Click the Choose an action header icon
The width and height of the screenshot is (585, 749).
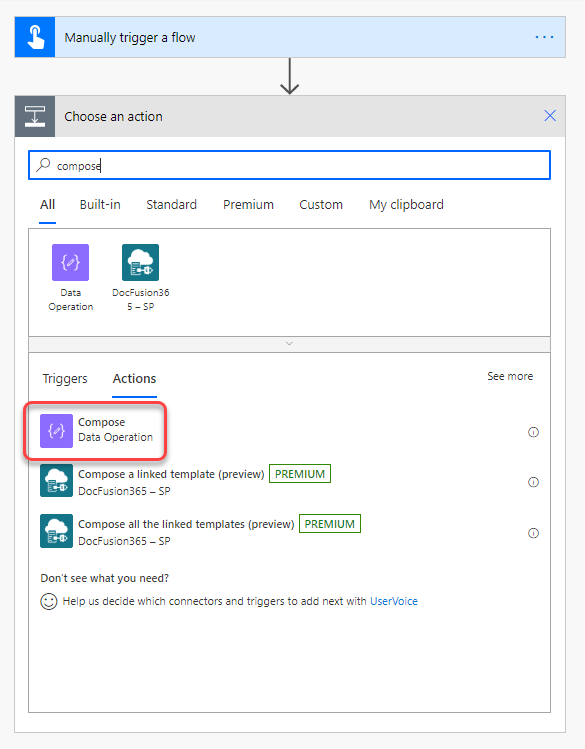(x=35, y=116)
